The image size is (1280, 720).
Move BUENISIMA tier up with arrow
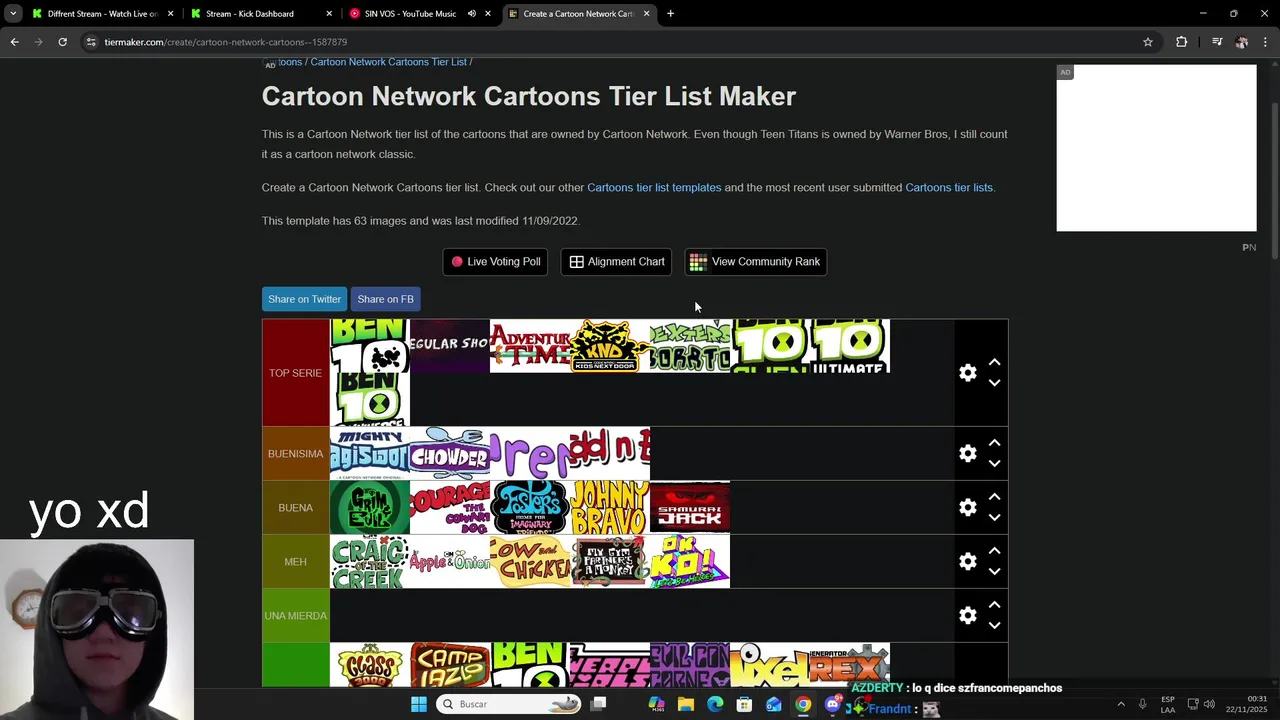coord(994,442)
